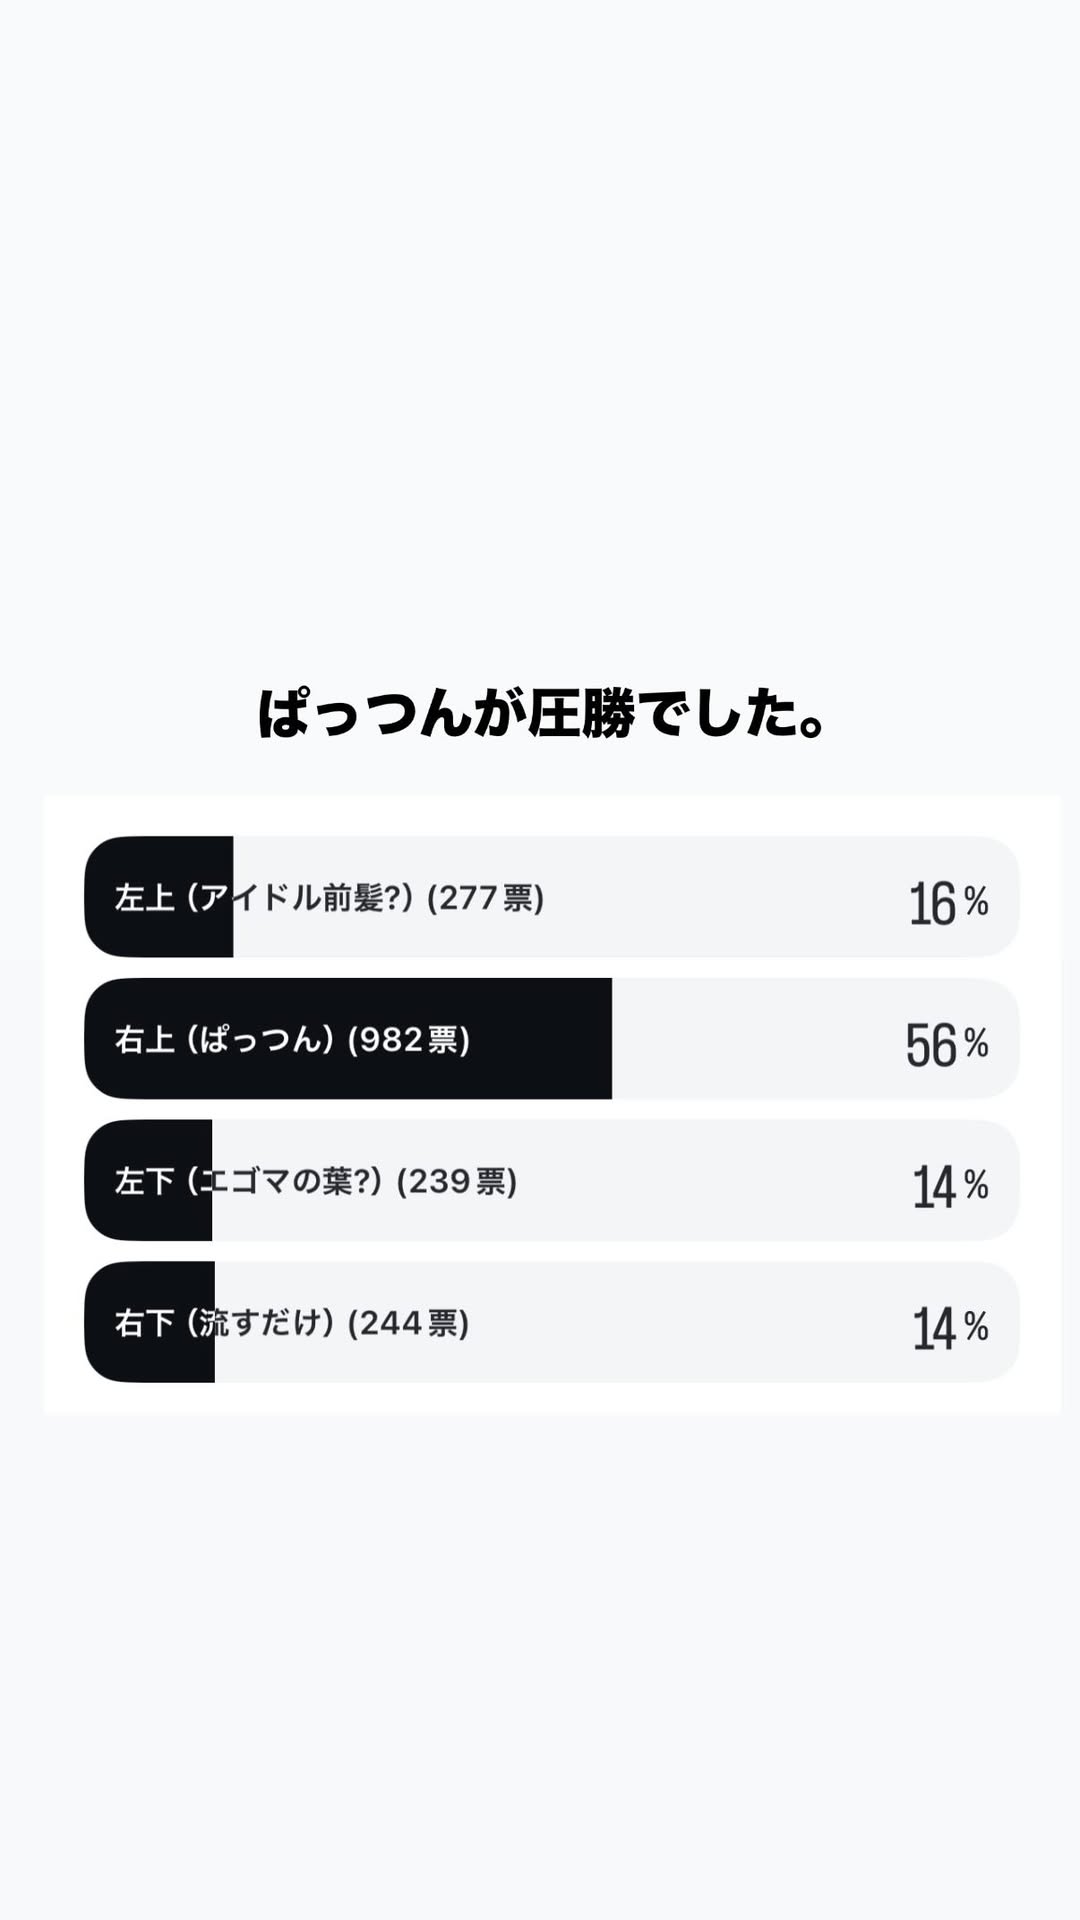Click the word 圧勝 in the headline
The image size is (1080, 1920).
581,714
